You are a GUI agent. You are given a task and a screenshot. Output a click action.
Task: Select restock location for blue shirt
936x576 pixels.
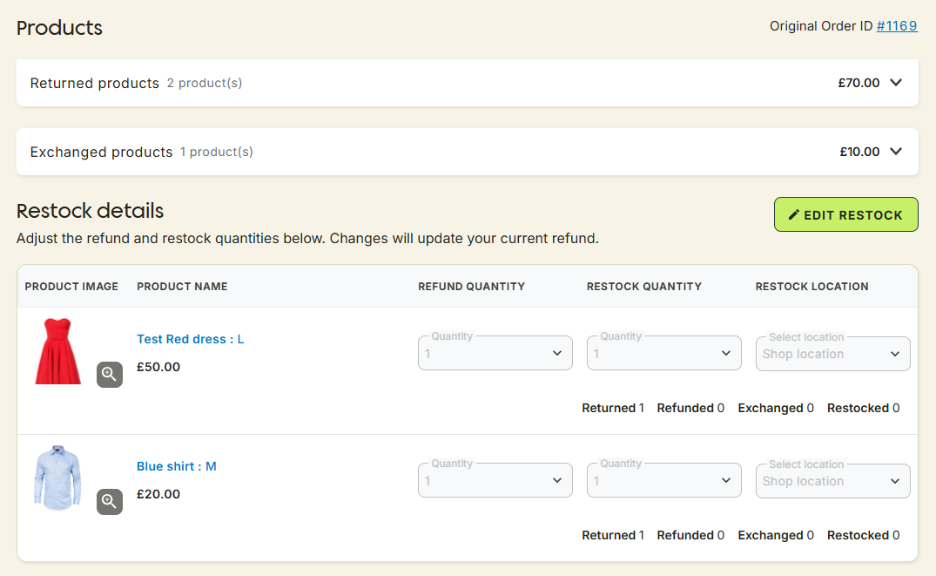click(833, 480)
